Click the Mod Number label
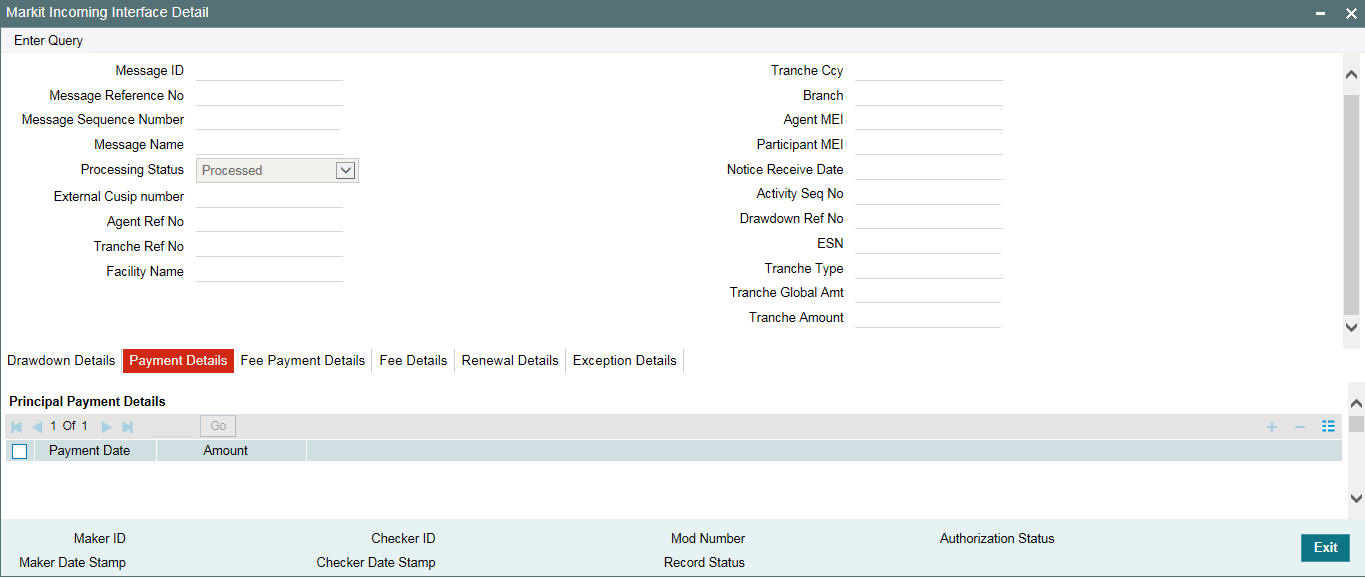This screenshot has width=1365, height=578. [708, 538]
